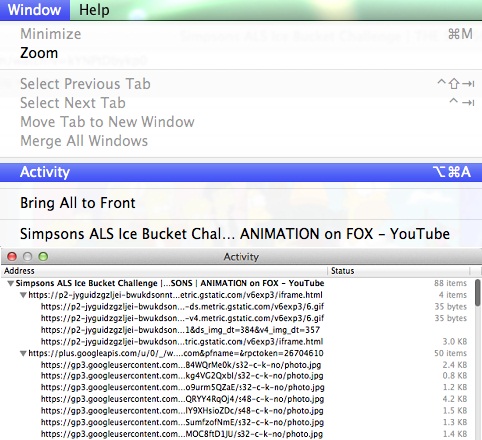Click the 4.2 KB status value
The image size is (482, 440).
tap(455, 399)
